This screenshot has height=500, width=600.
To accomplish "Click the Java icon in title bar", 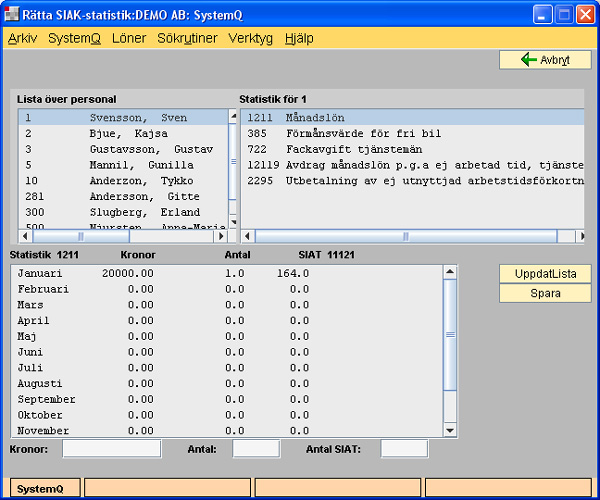I will coord(14,14).
